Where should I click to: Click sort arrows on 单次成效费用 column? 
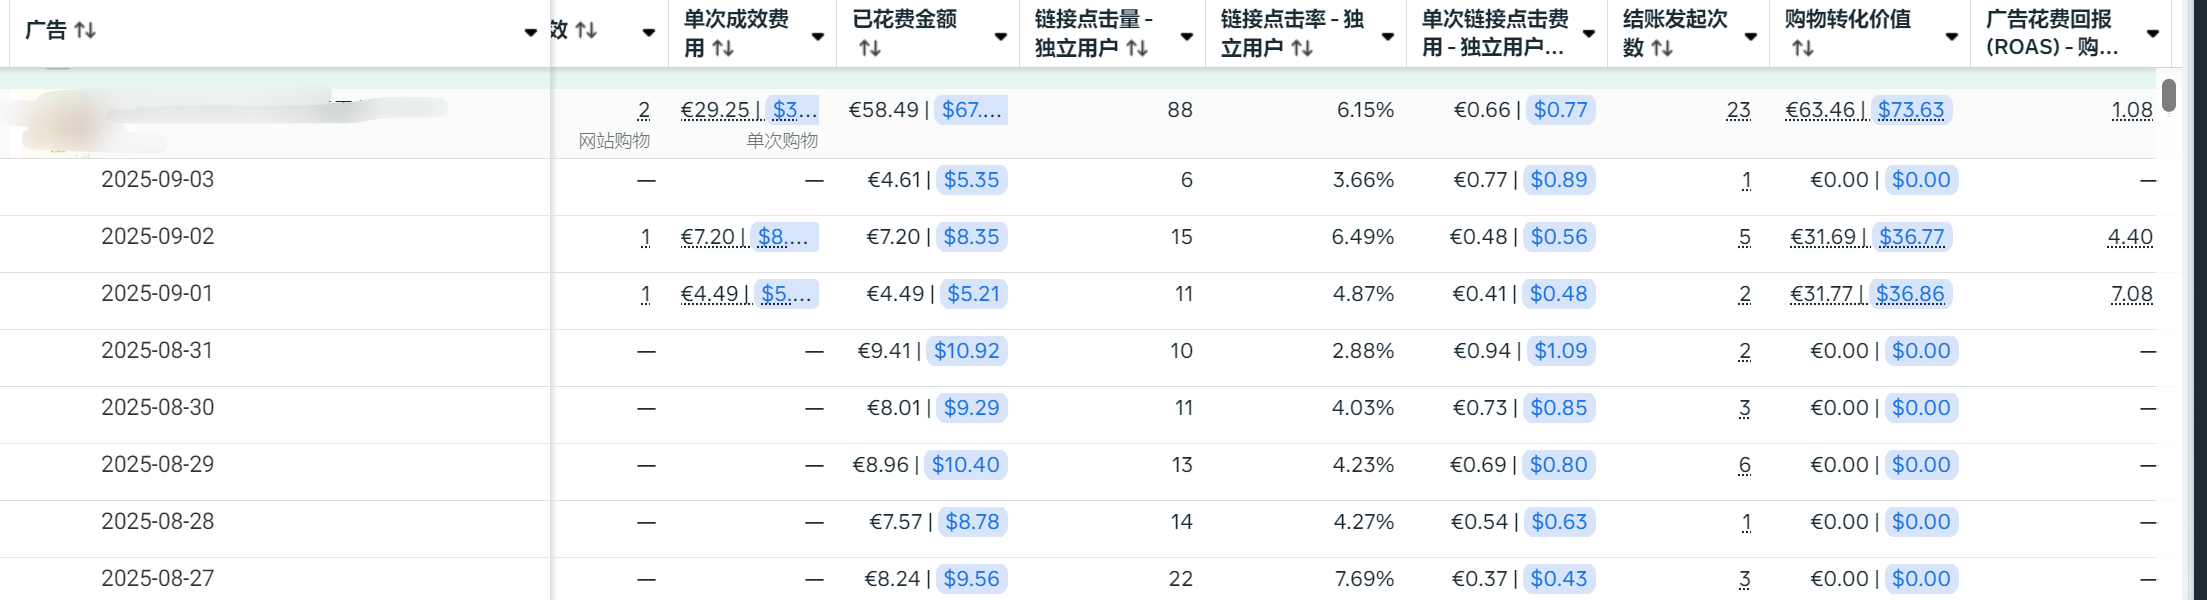pyautogui.click(x=723, y=48)
